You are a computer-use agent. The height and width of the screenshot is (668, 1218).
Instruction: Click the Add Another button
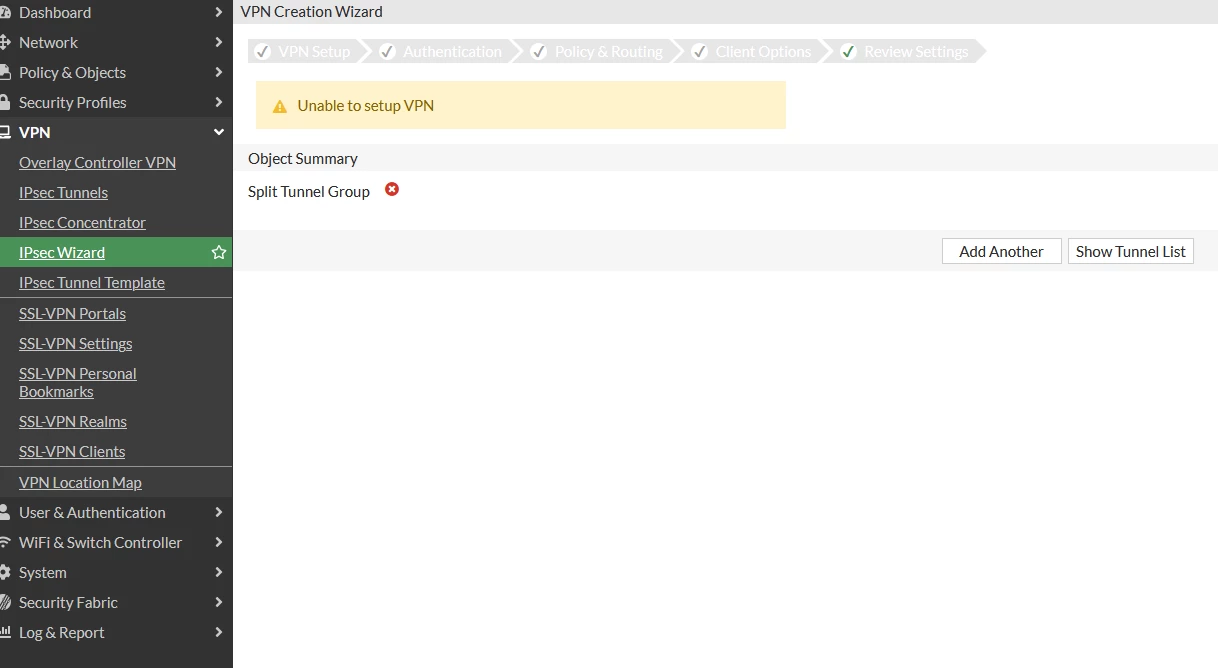coord(1001,252)
